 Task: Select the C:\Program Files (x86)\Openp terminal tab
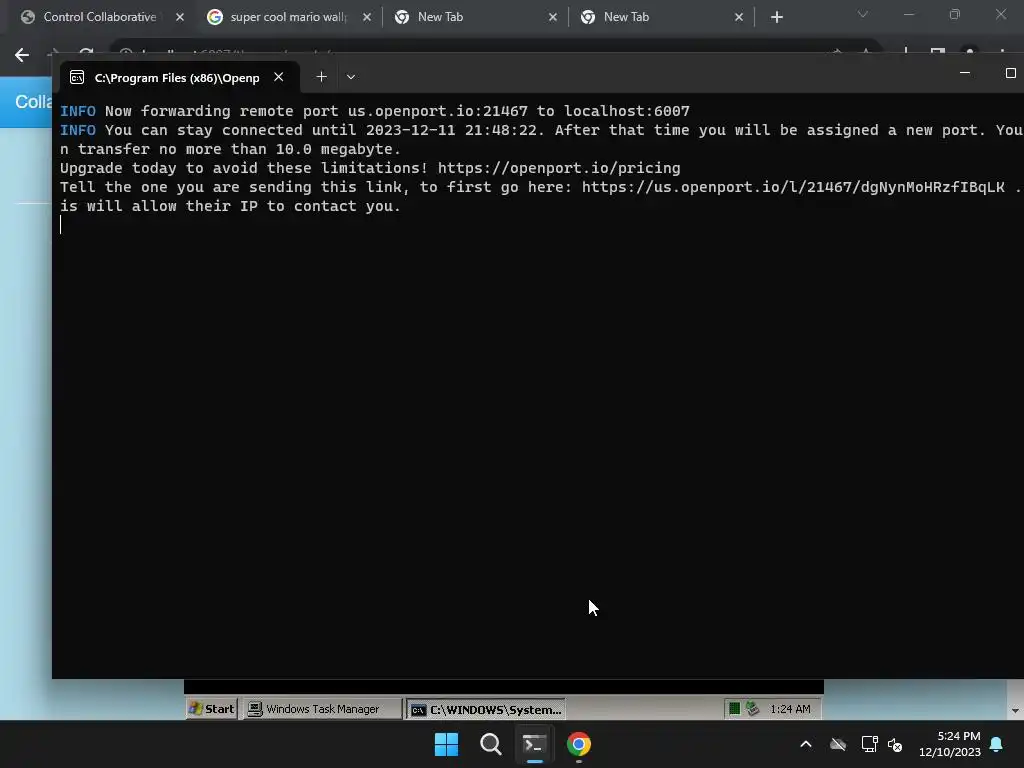coord(176,78)
